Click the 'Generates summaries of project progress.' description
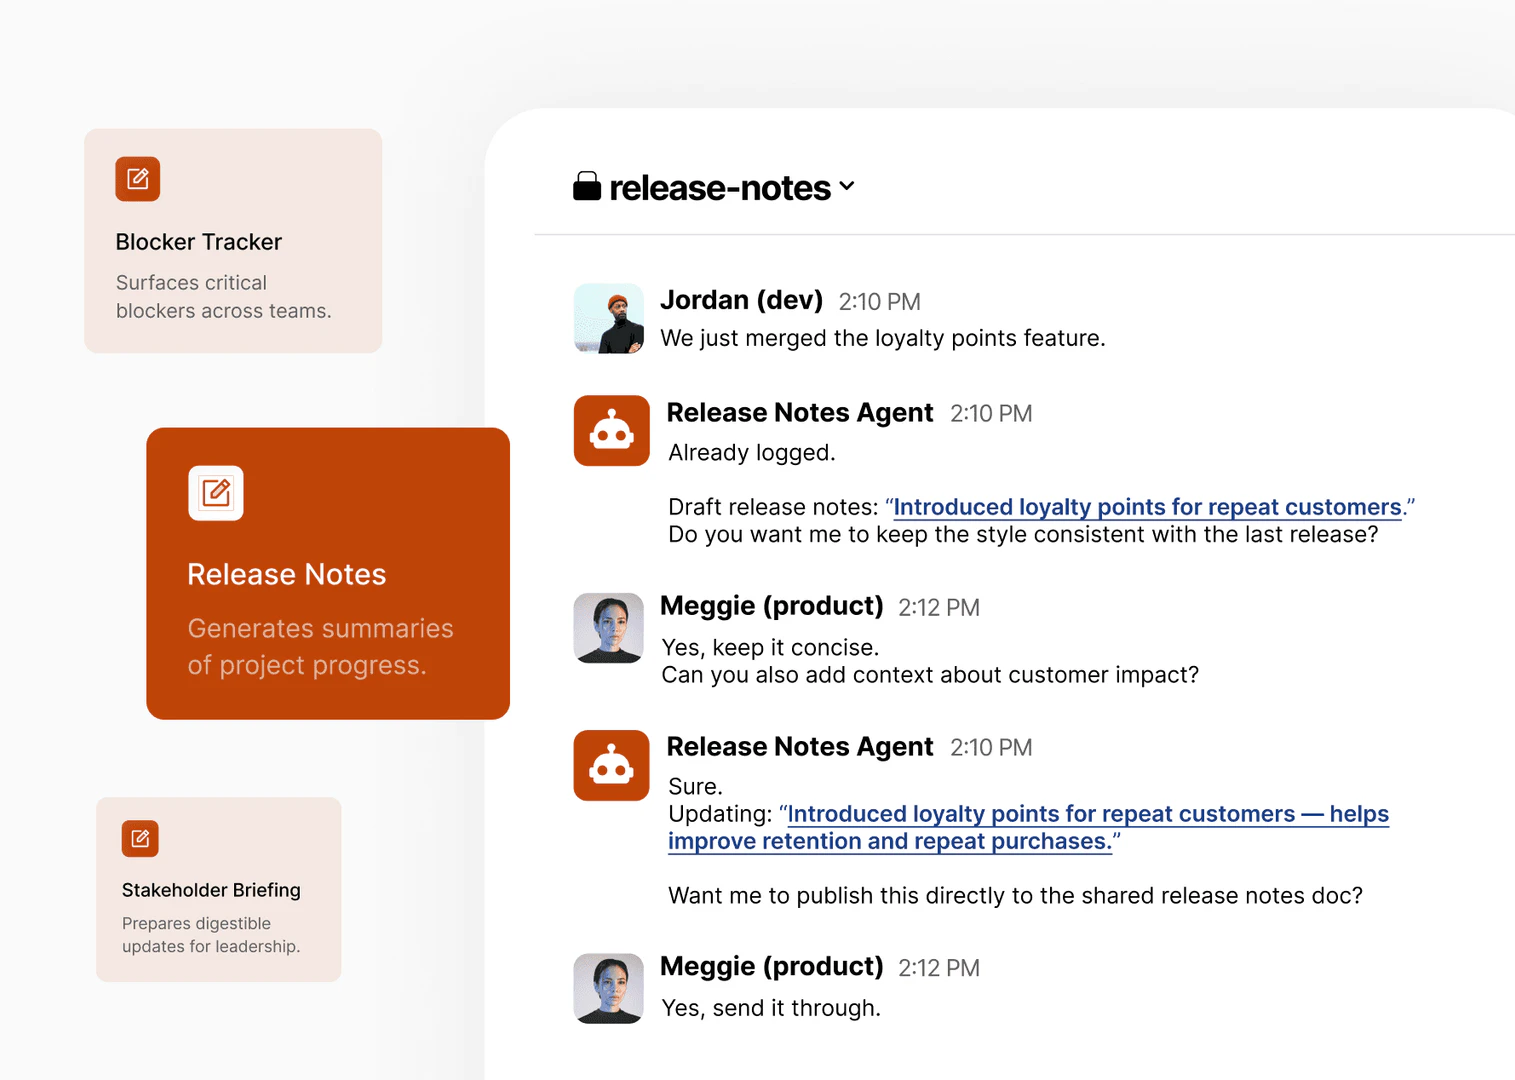 pos(320,646)
